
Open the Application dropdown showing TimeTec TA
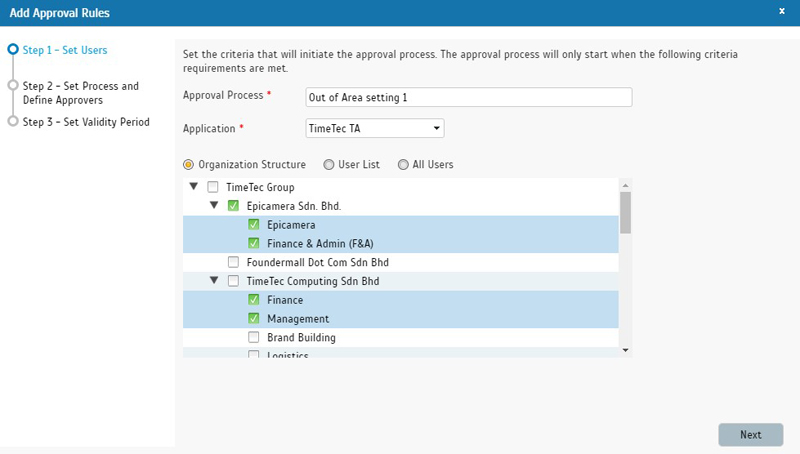[x=375, y=128]
